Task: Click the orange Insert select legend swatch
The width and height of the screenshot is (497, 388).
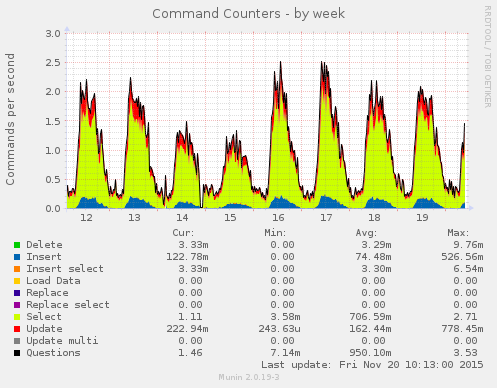Action: coord(17,269)
